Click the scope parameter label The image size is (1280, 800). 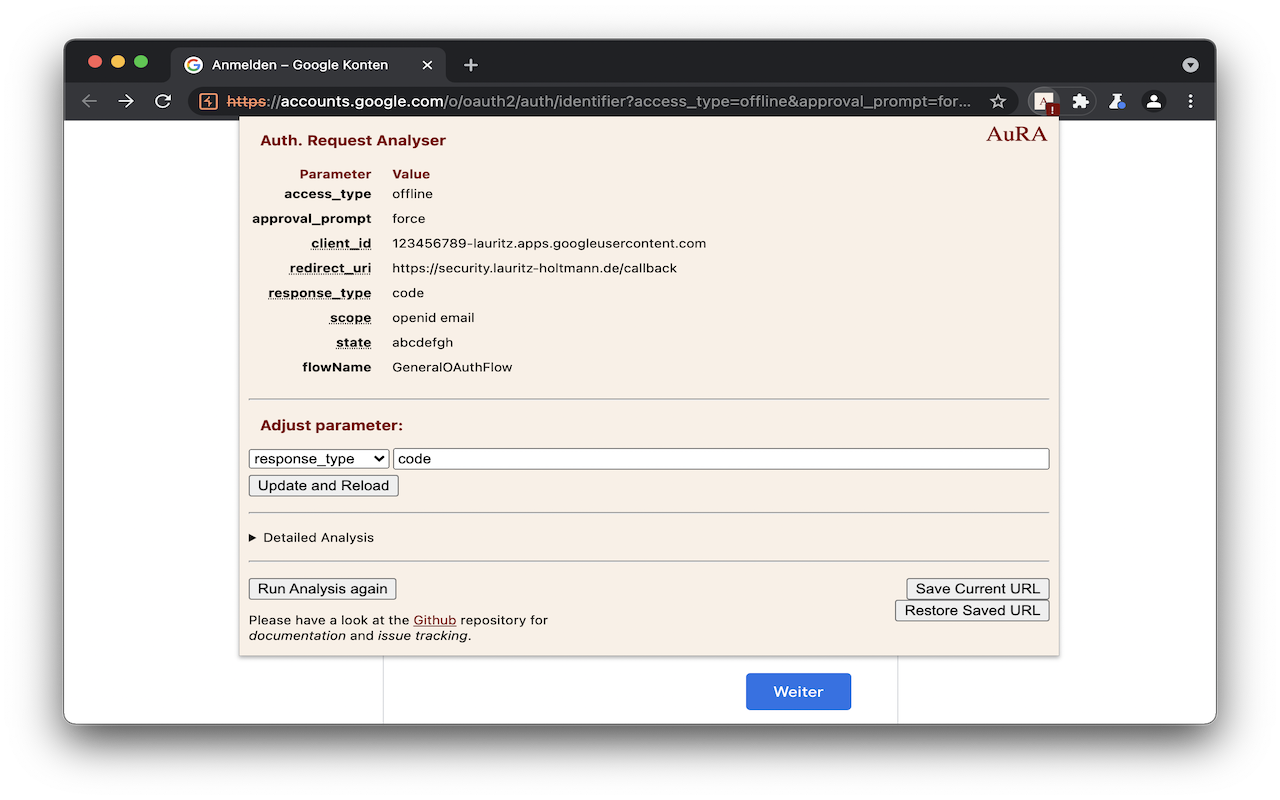point(351,318)
